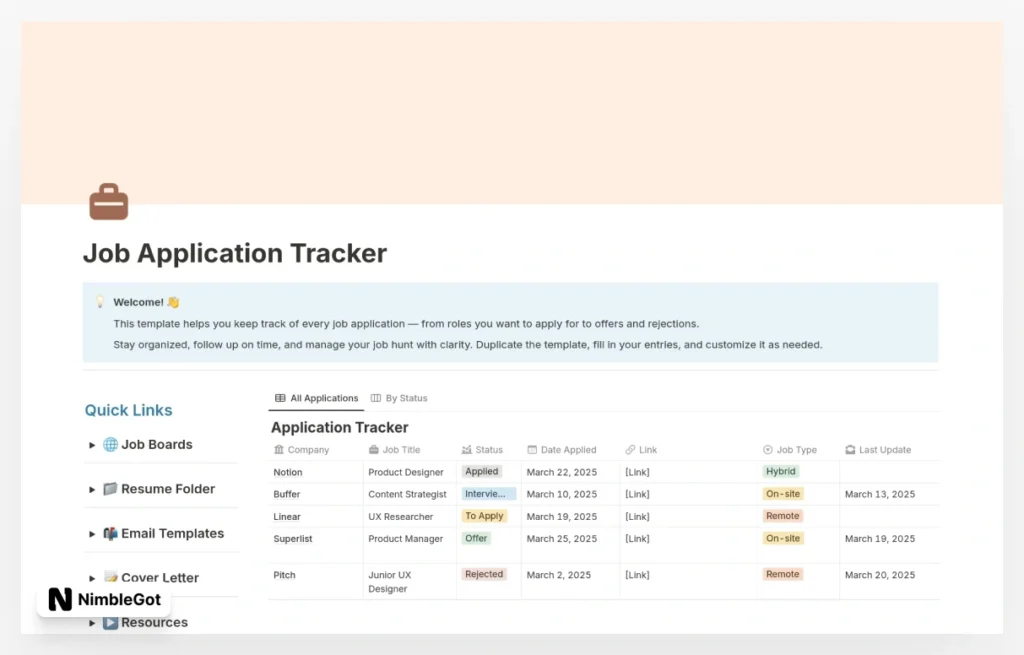Select the Product Designer job title cell
1024x655 pixels.
409,472
